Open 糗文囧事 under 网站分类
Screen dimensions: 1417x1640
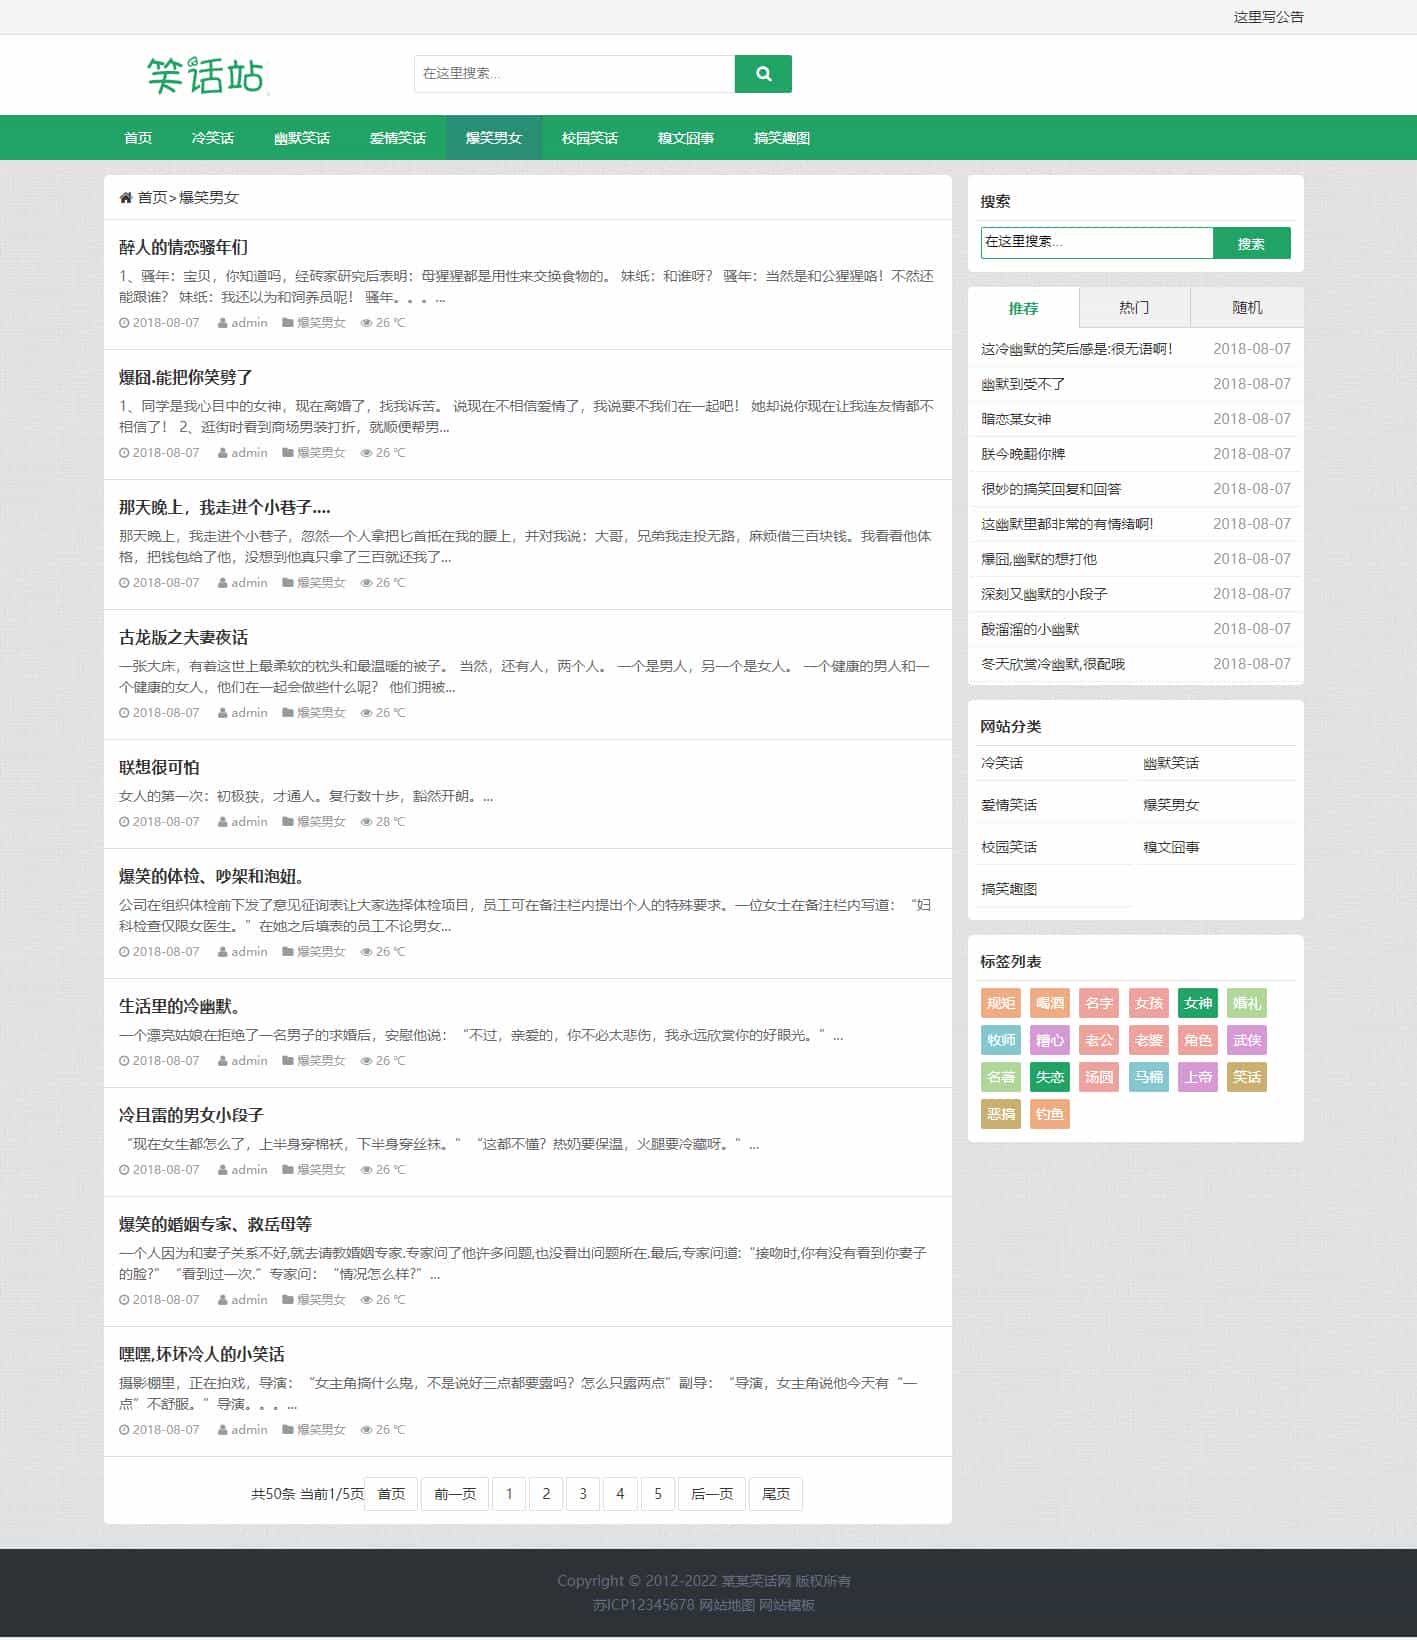[1171, 847]
